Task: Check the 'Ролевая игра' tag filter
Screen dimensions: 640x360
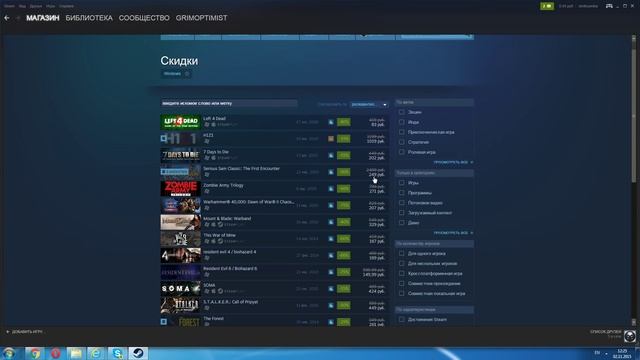Action: click(402, 152)
